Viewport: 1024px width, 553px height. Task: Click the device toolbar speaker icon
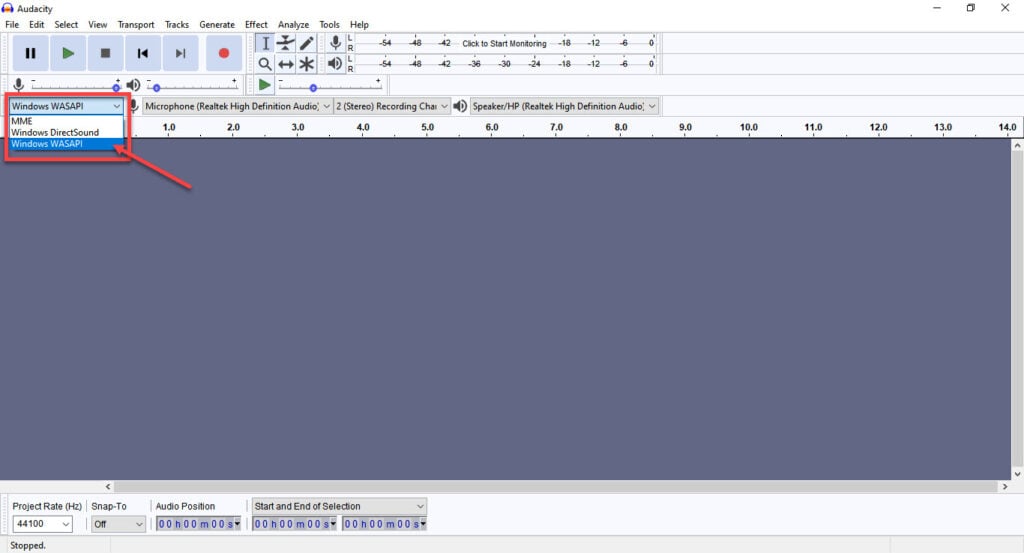(460, 106)
